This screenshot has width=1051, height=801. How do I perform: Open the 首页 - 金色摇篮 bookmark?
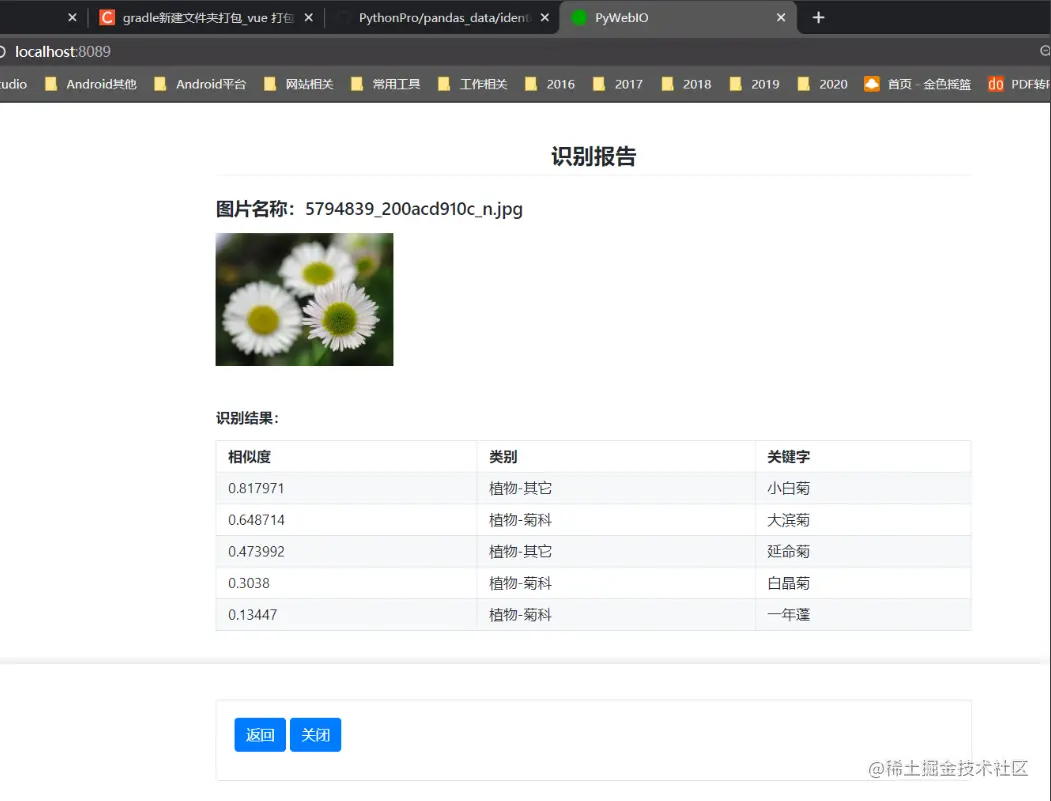point(918,84)
